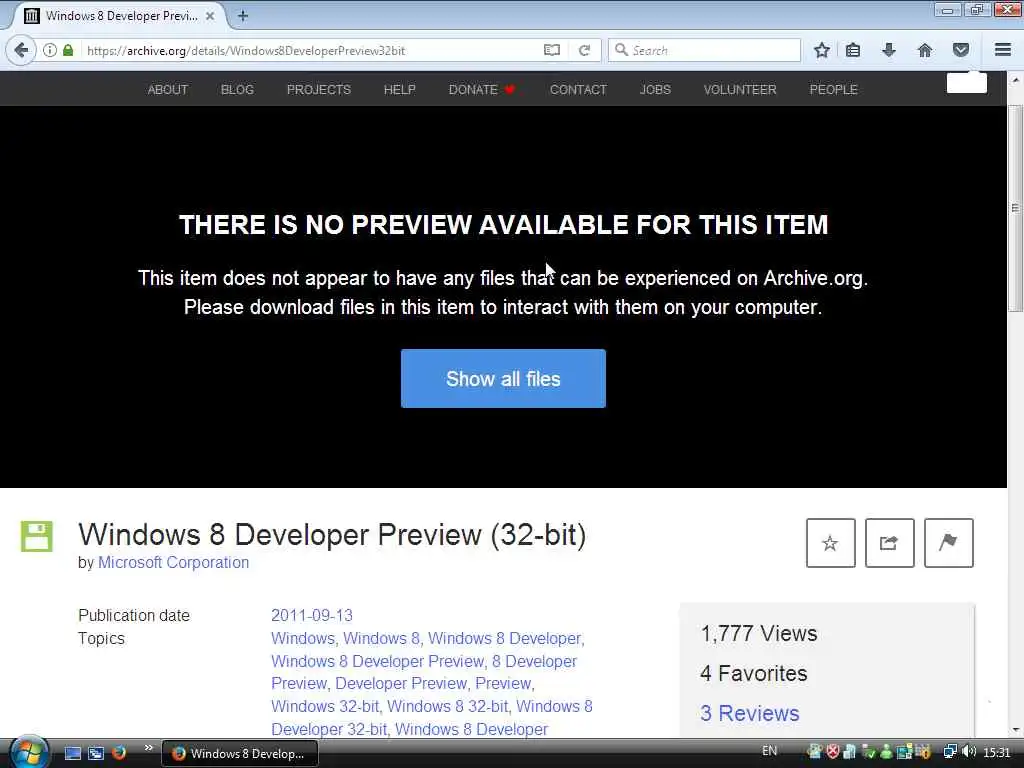Screen dimensions: 1024x768
Task: Click the scrollbar down arrow
Action: (x=1015, y=729)
